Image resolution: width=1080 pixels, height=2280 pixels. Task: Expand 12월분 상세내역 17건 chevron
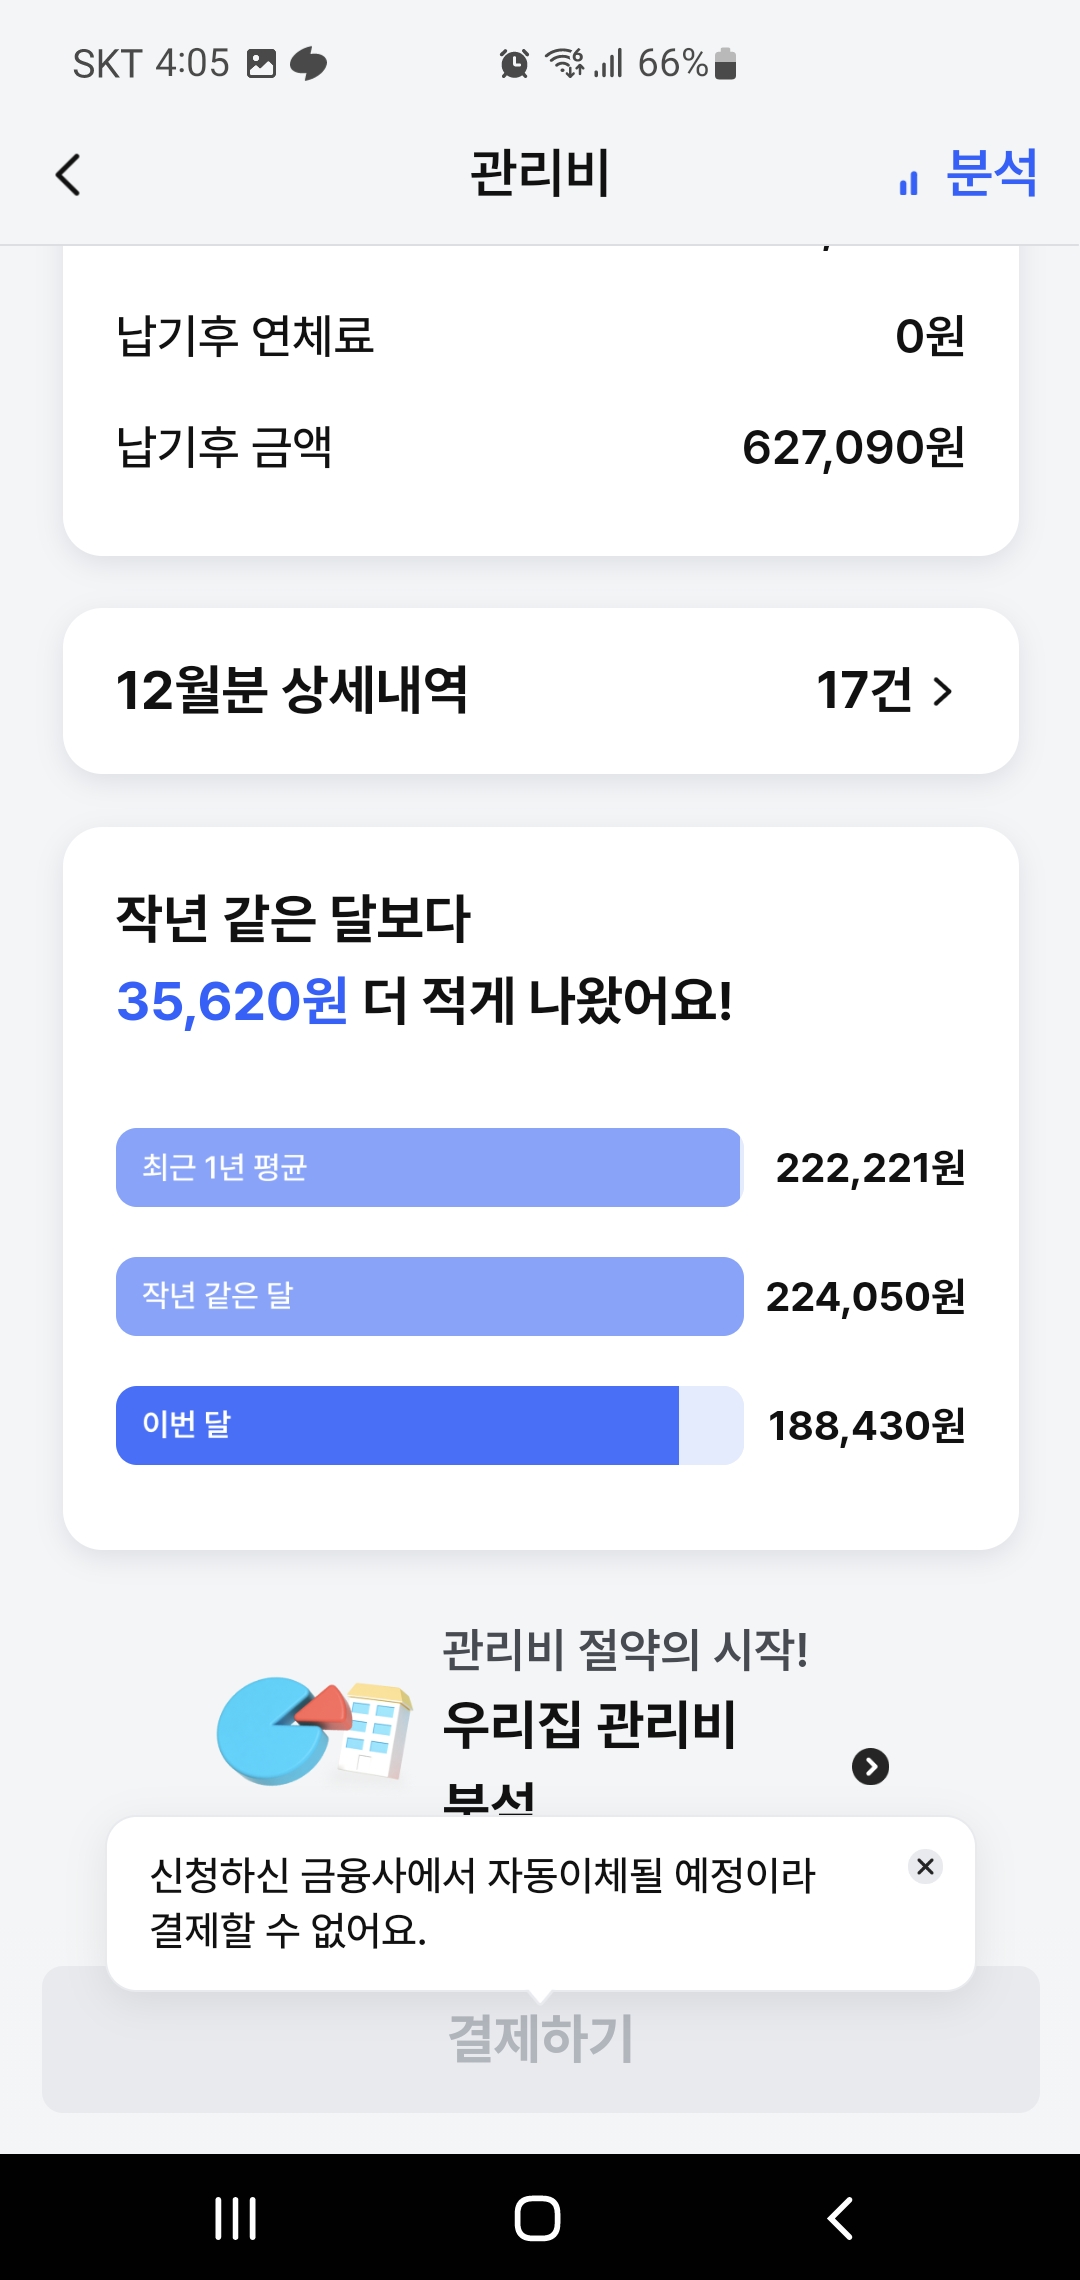click(x=942, y=691)
